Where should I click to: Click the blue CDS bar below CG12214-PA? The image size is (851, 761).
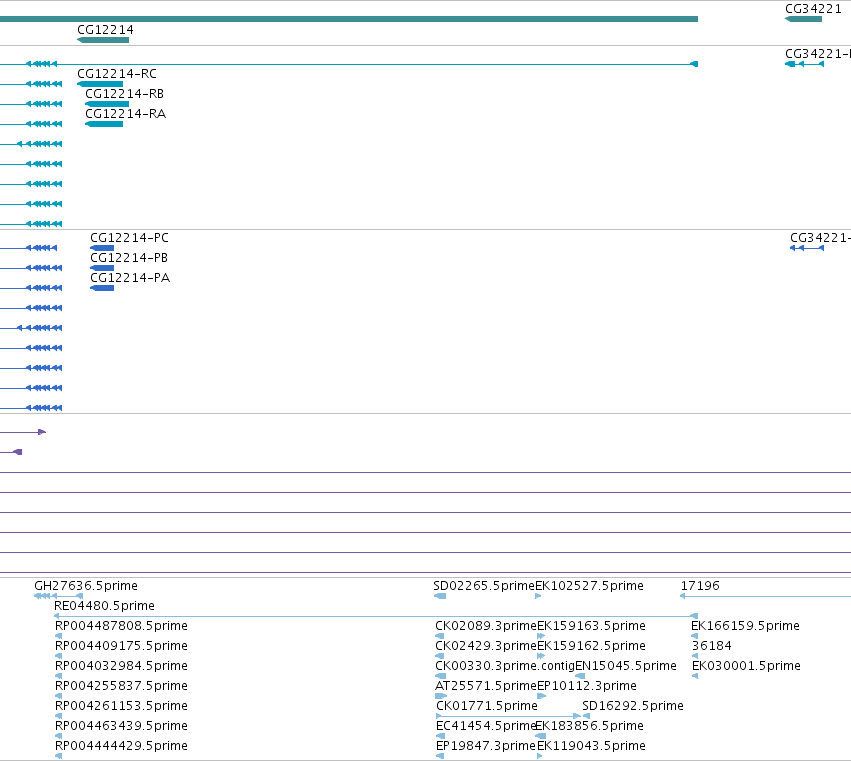(102, 288)
